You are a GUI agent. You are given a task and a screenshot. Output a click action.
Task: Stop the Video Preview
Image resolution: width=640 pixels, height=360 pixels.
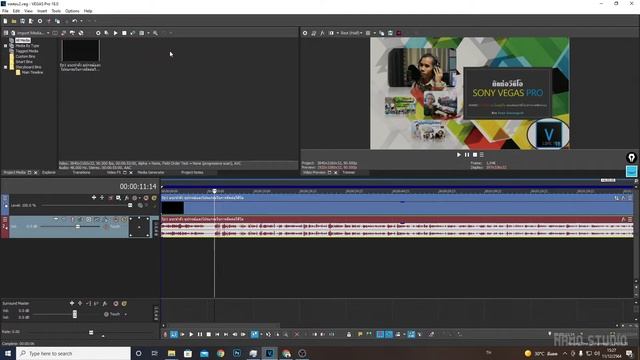coord(475,155)
